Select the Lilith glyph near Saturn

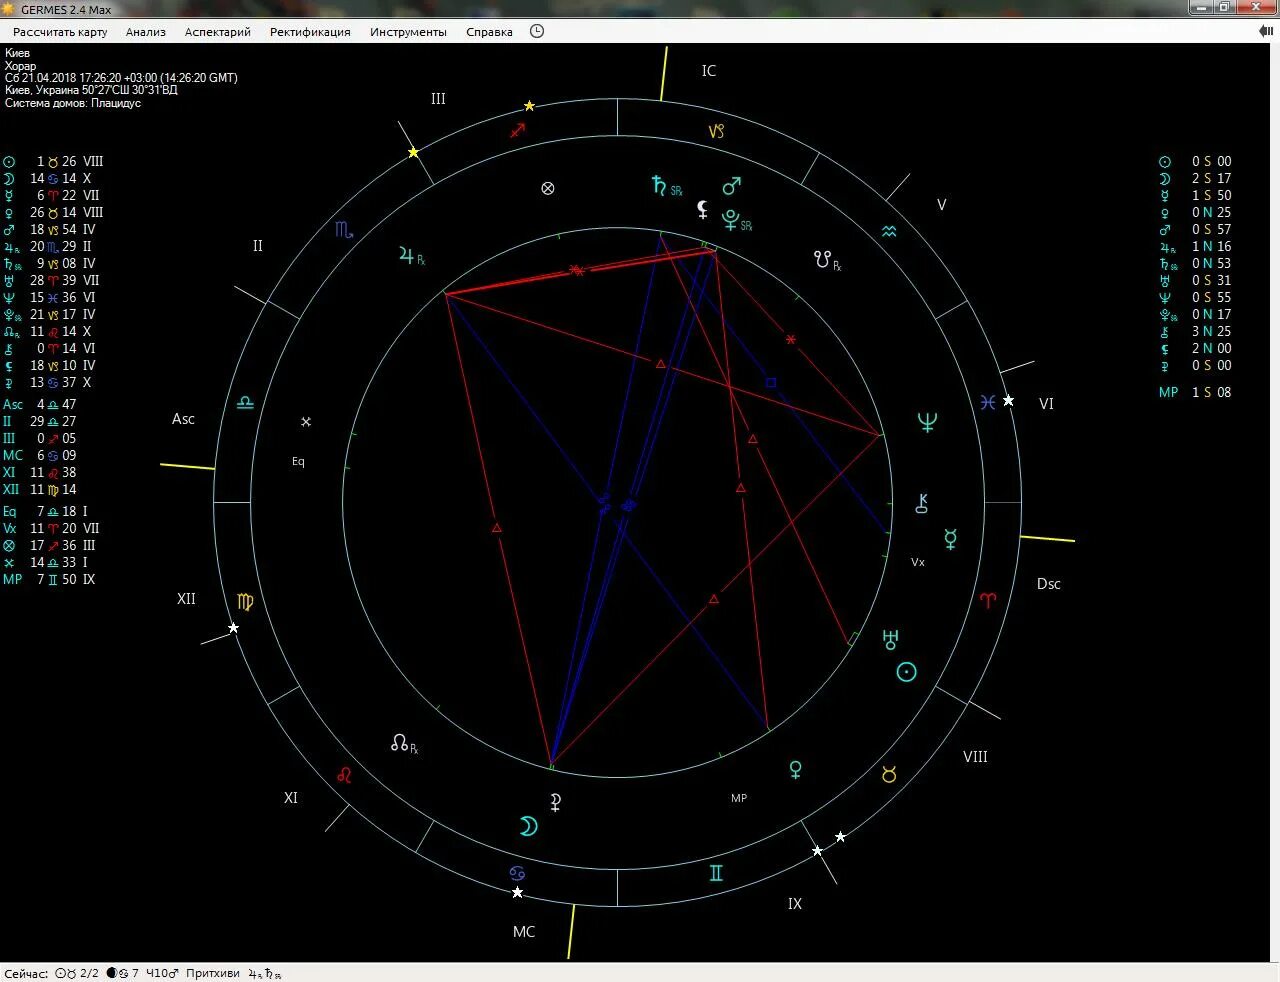(703, 209)
